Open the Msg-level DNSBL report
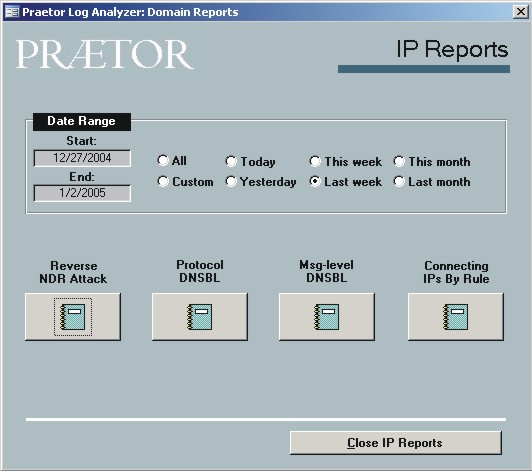The height and width of the screenshot is (471, 532). click(327, 317)
